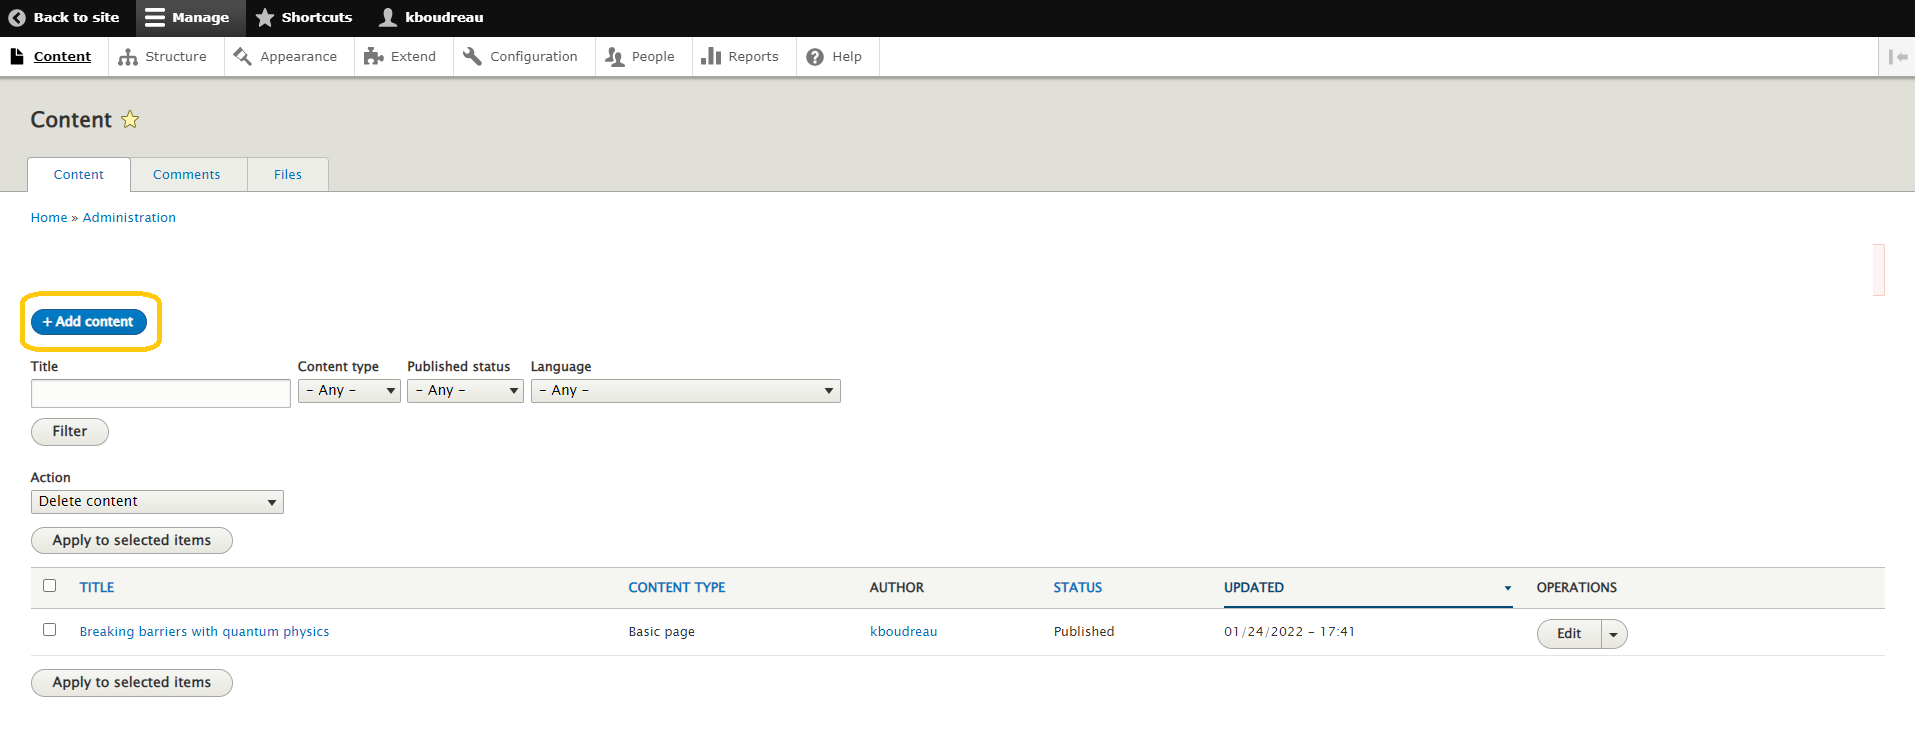Click the Structure hierarchy icon

pyautogui.click(x=128, y=57)
